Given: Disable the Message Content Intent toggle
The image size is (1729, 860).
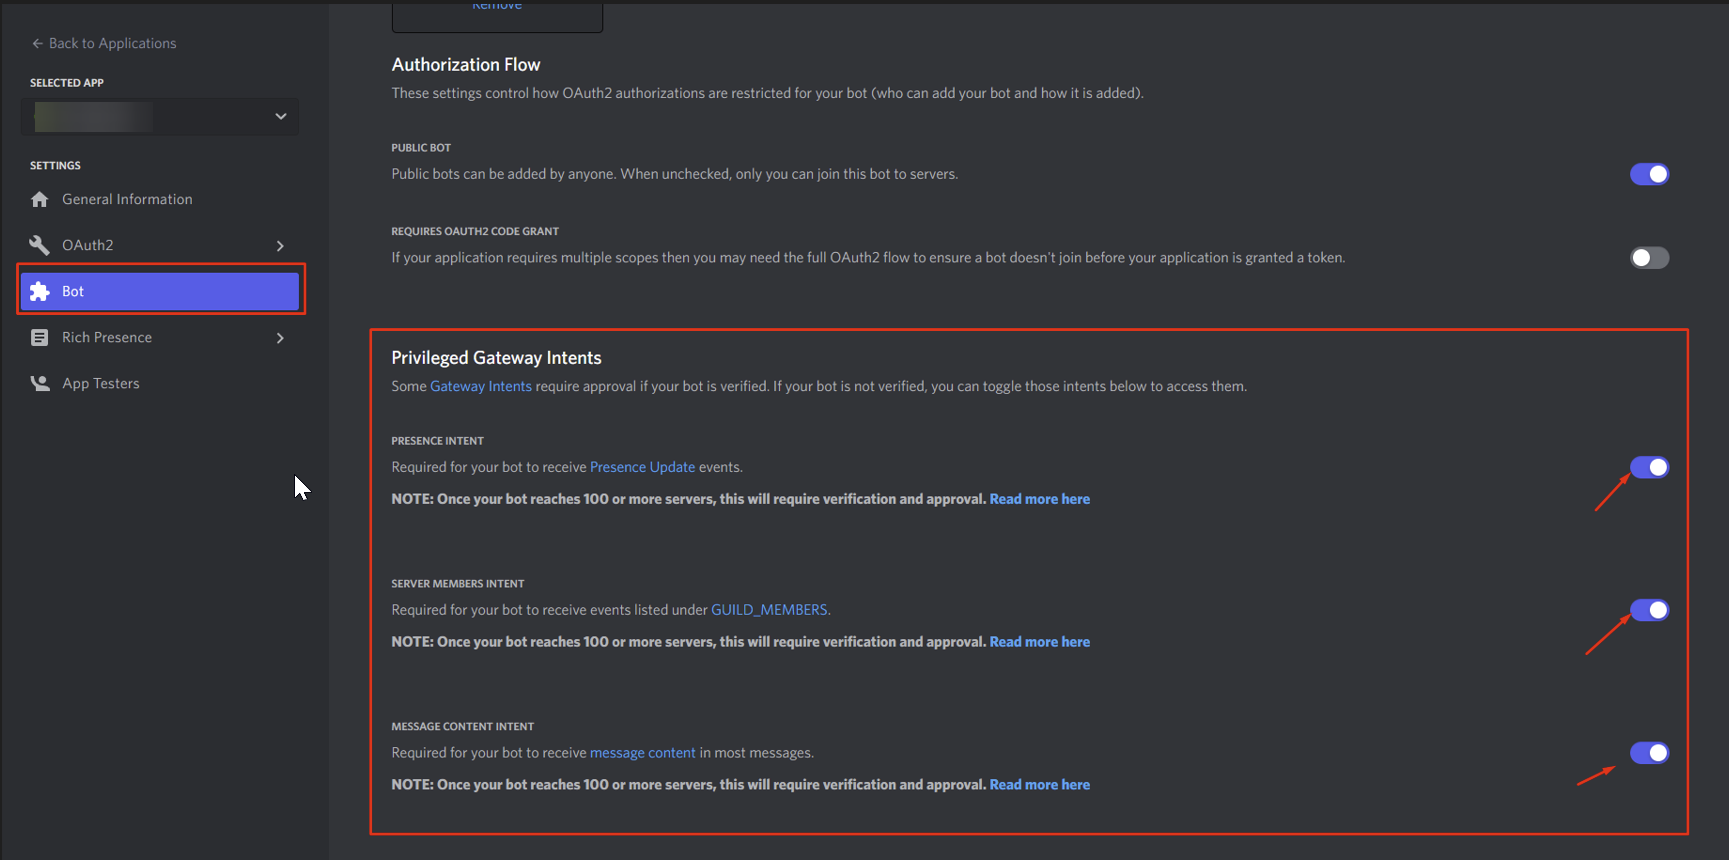Looking at the screenshot, I should pos(1649,753).
